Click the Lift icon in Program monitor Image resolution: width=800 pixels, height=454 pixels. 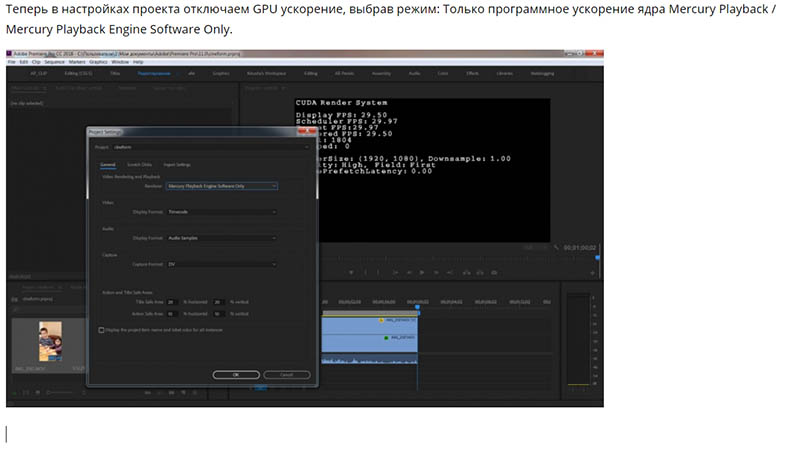click(x=466, y=272)
